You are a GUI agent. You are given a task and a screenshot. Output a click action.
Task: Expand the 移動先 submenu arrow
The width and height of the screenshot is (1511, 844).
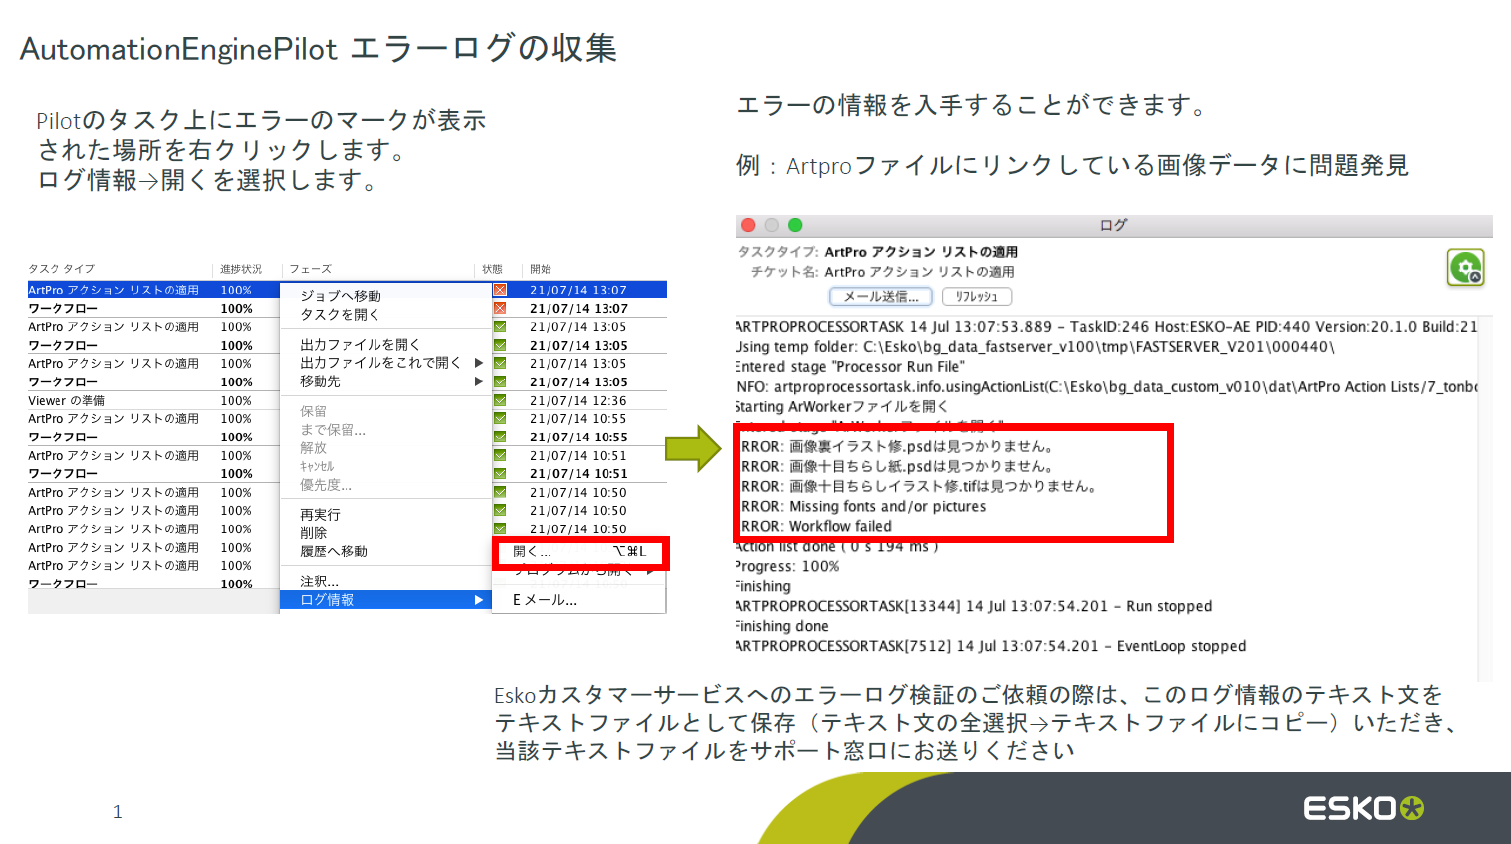click(479, 381)
